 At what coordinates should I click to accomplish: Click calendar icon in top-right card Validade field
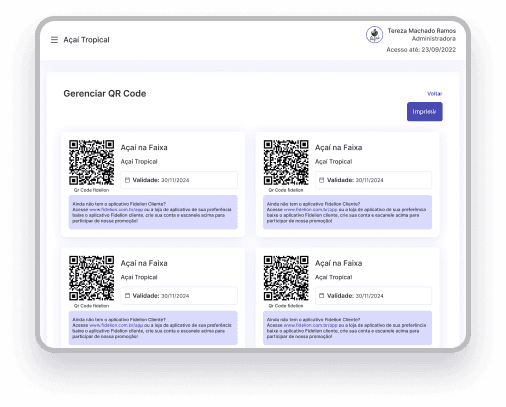pyautogui.click(x=321, y=180)
